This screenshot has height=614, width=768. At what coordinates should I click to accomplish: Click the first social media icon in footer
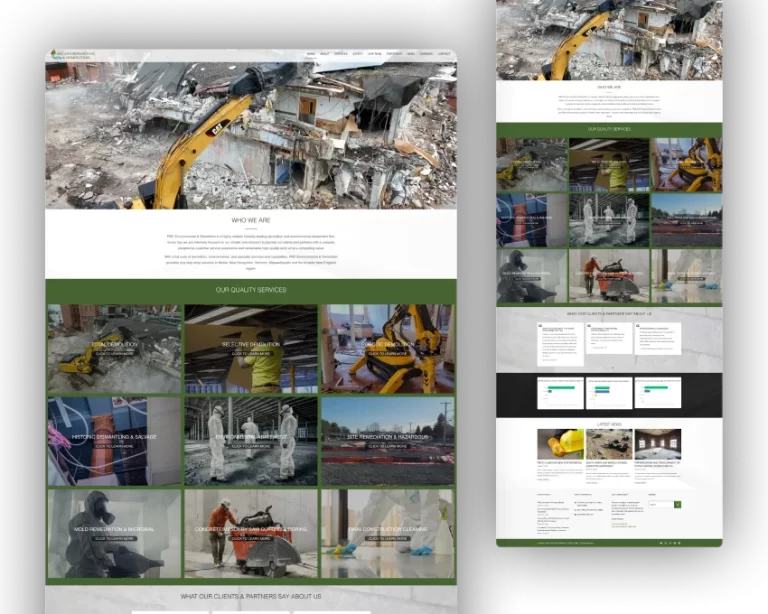coord(660,543)
